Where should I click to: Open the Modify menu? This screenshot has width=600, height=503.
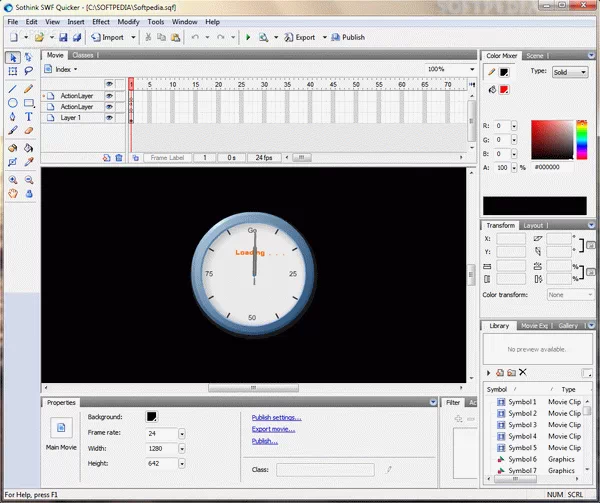click(128, 21)
